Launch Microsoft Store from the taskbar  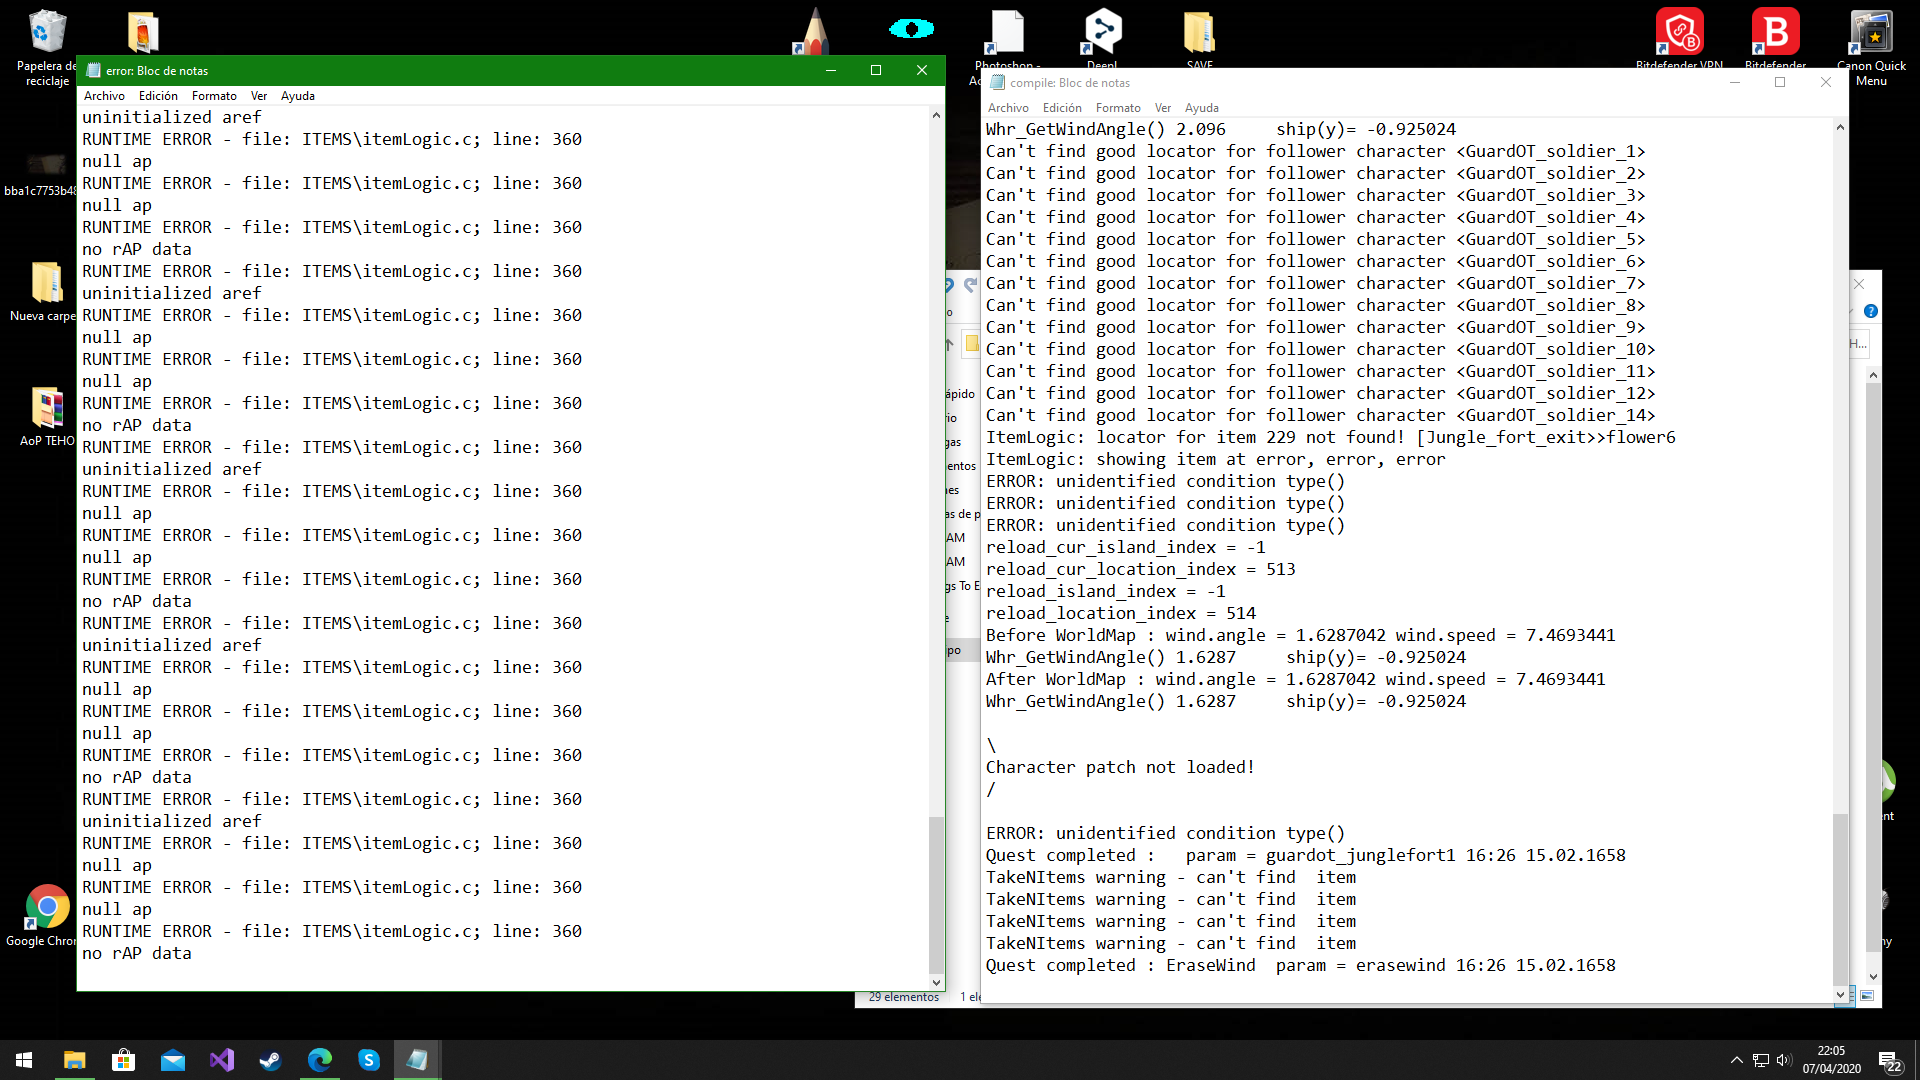point(124,1060)
